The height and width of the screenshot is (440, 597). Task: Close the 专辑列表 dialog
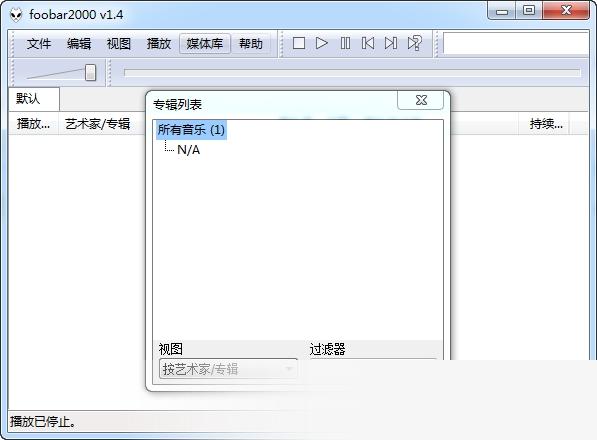[x=421, y=100]
